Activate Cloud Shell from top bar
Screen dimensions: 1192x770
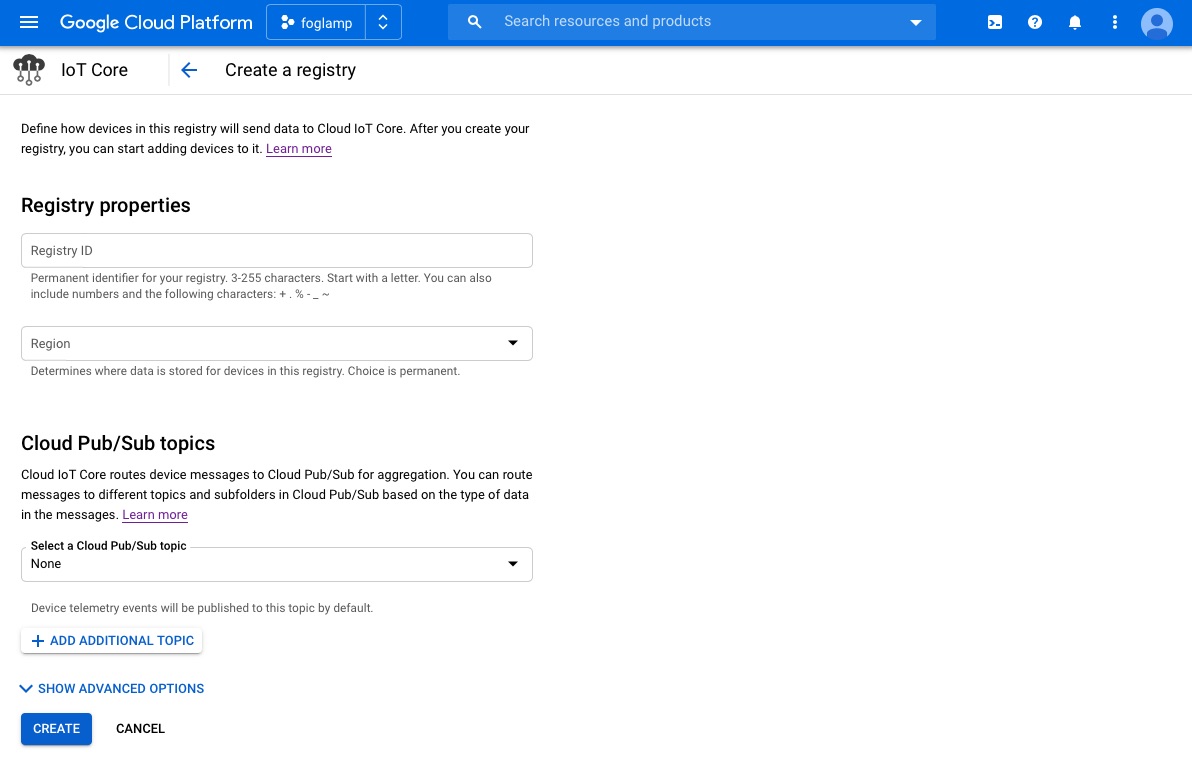[995, 22]
